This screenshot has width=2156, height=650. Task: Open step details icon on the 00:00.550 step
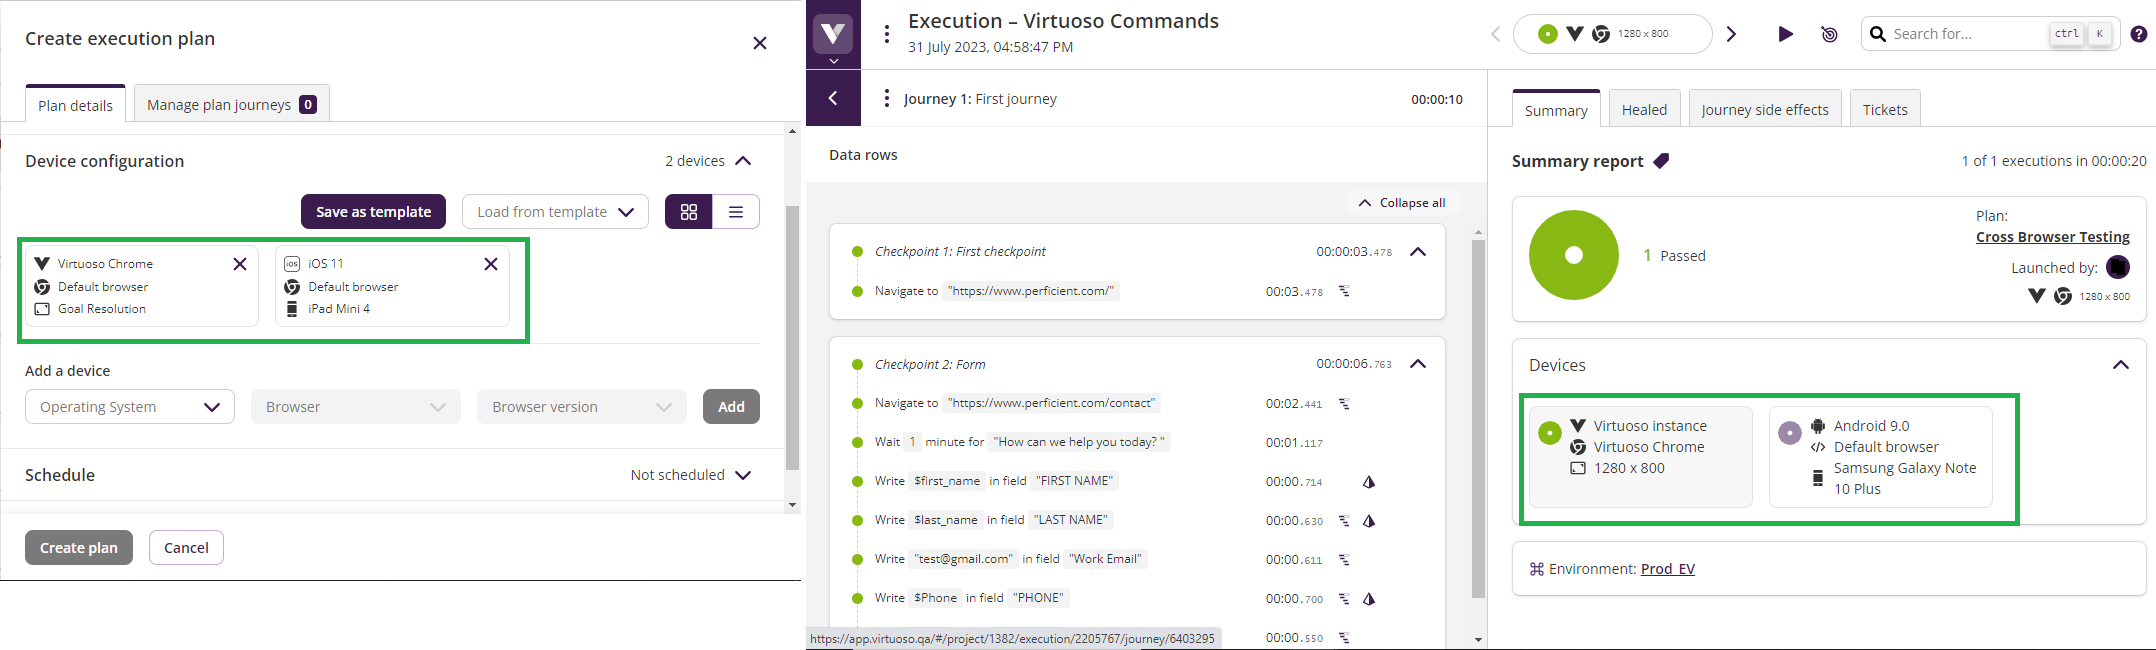tap(1344, 638)
